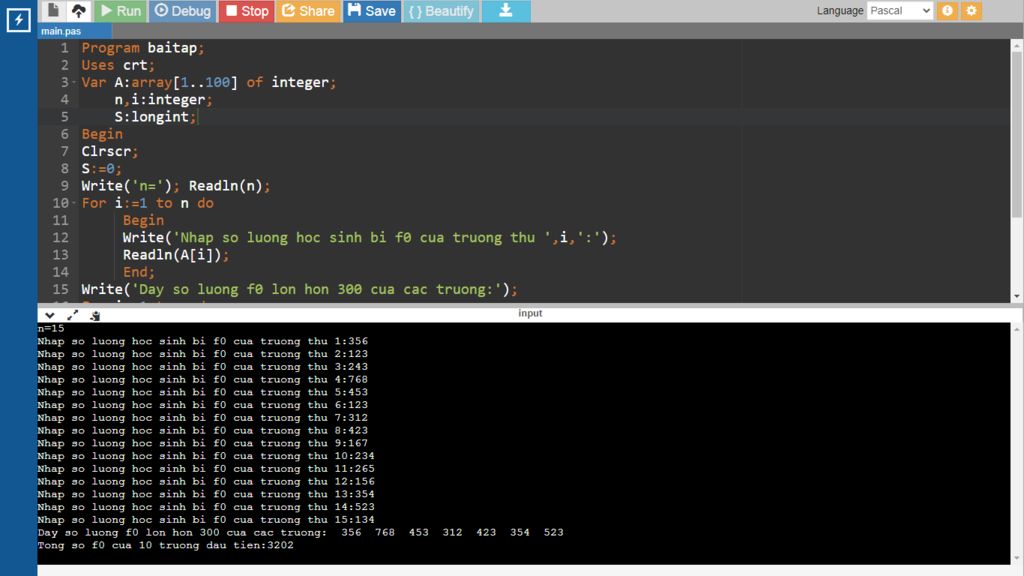Click the 'Readln(A[i]);' line
The image size is (1024, 576).
pos(176,255)
